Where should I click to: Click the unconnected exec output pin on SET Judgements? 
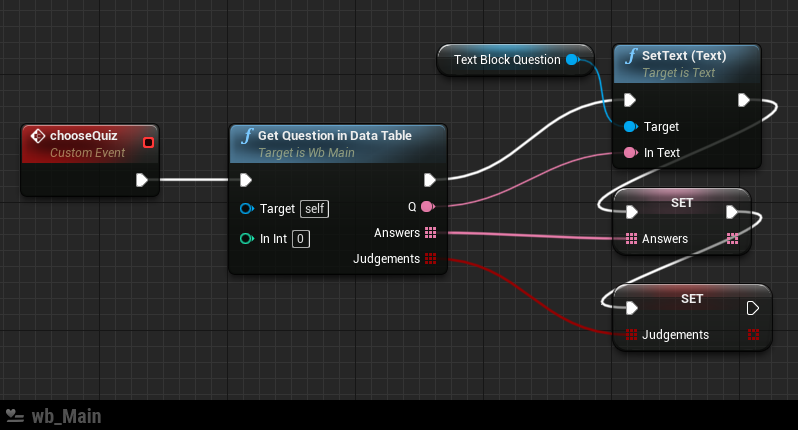753,308
